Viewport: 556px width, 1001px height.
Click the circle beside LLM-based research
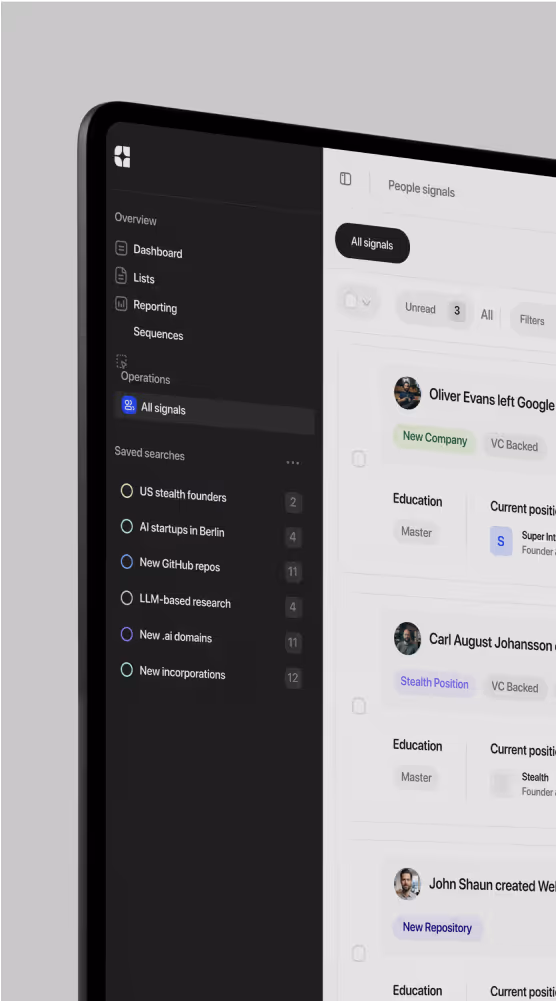[x=127, y=598]
